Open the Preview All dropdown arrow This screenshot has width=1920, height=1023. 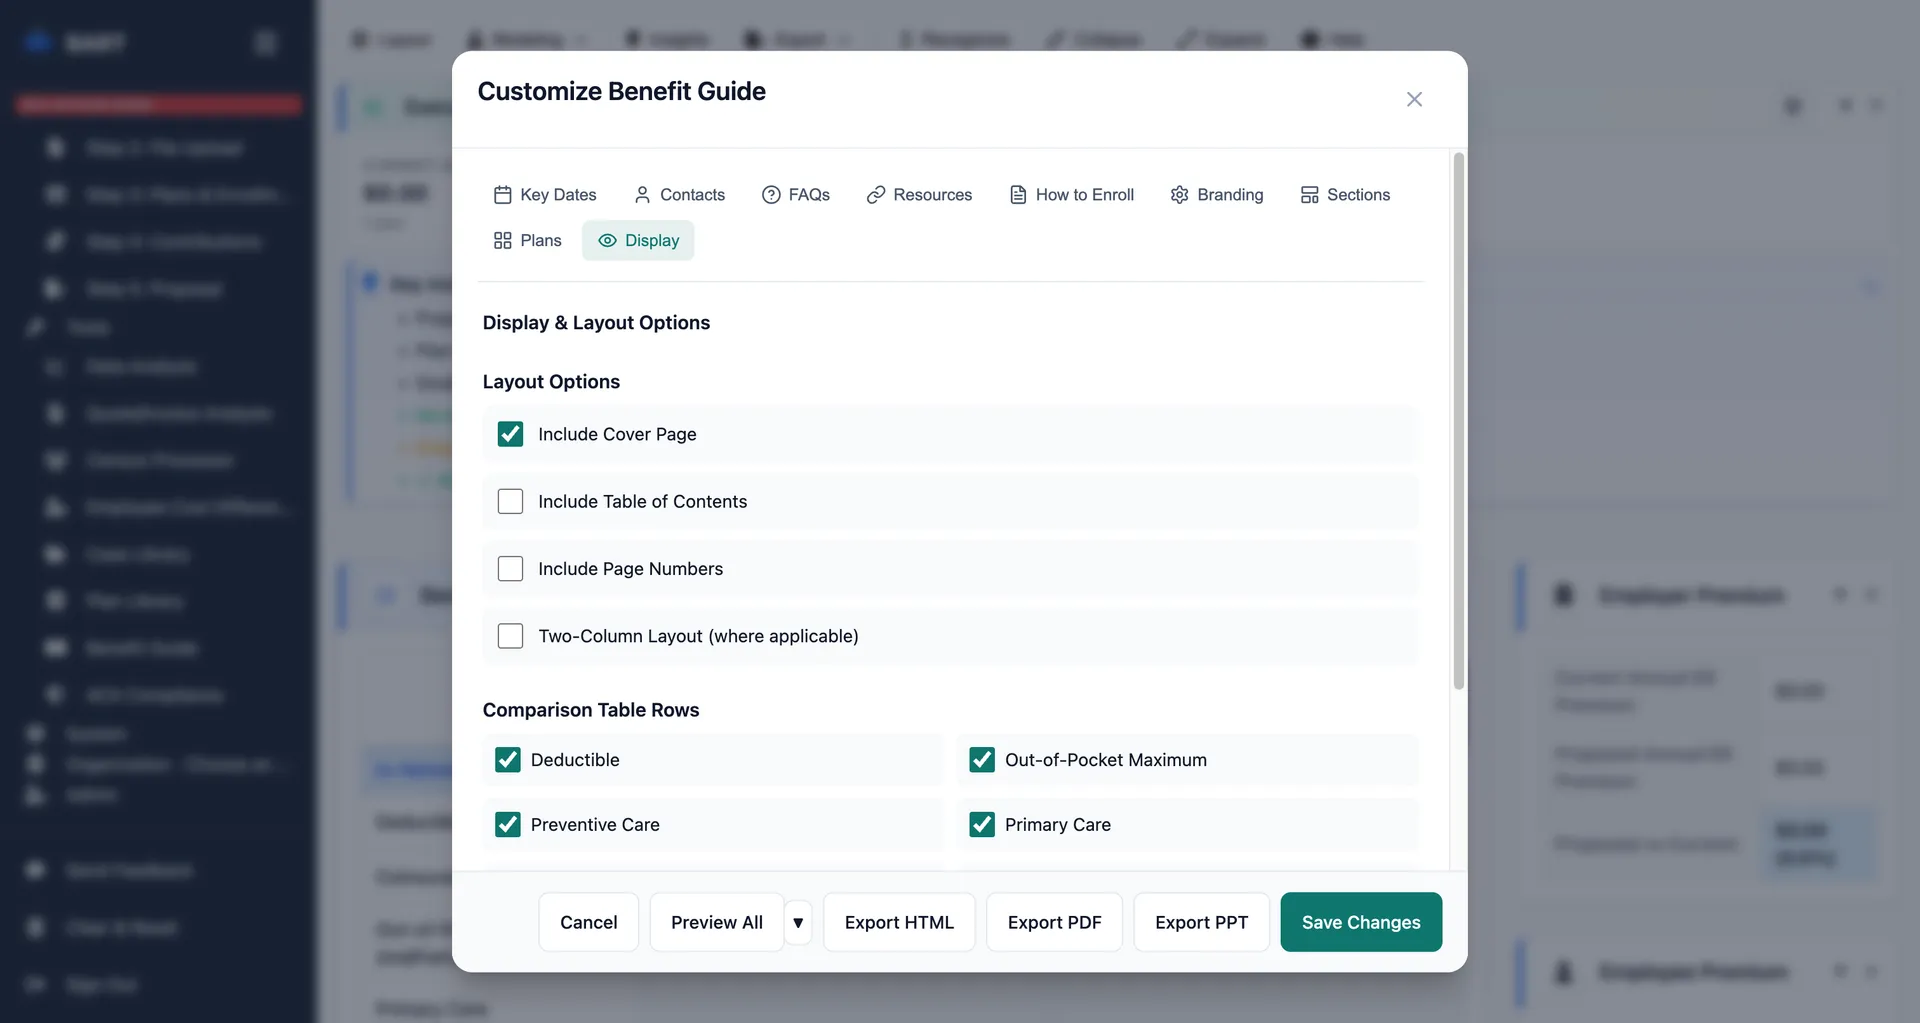pos(798,922)
